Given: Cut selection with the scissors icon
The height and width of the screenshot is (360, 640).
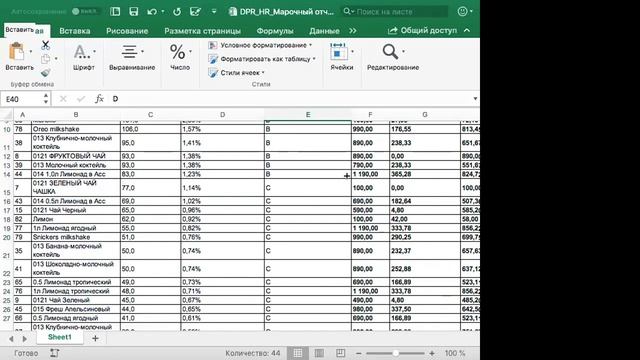Looking at the screenshot, I should click(45, 45).
